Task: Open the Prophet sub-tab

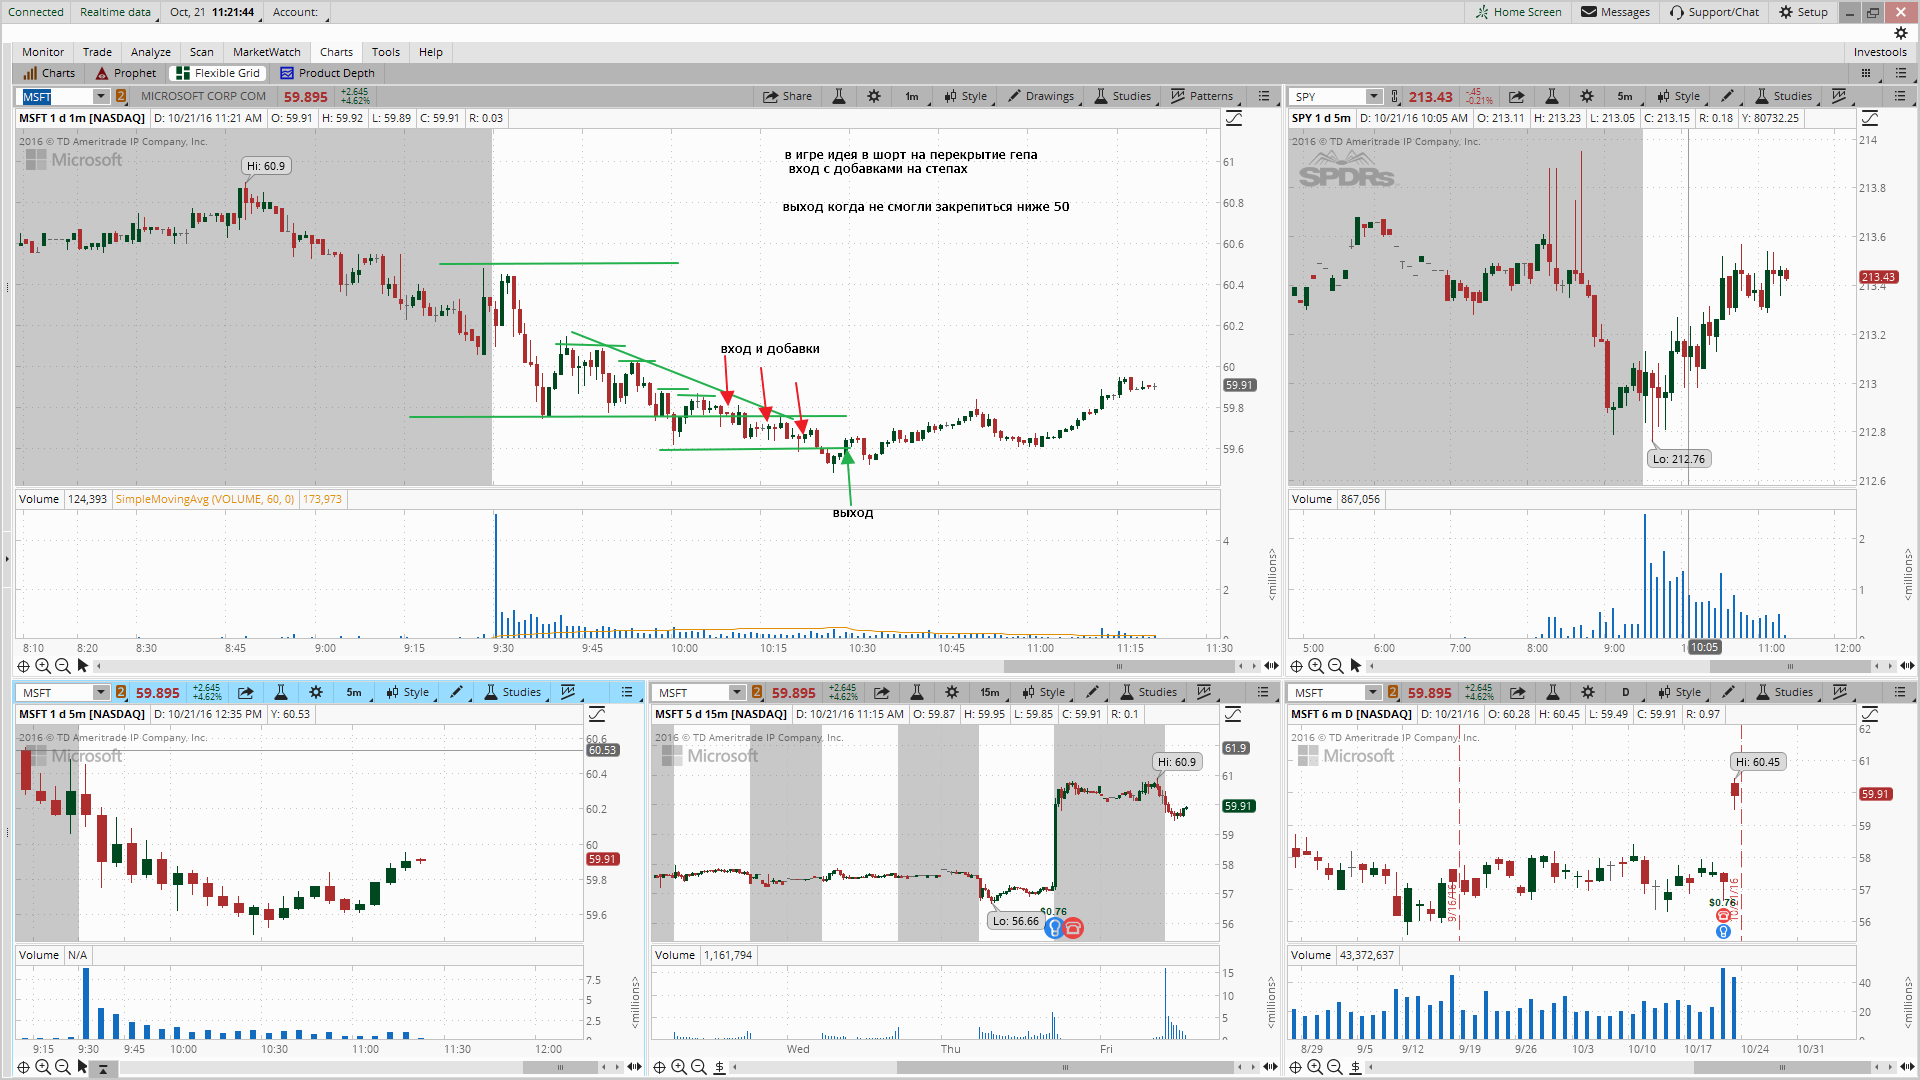Action: pyautogui.click(x=127, y=73)
